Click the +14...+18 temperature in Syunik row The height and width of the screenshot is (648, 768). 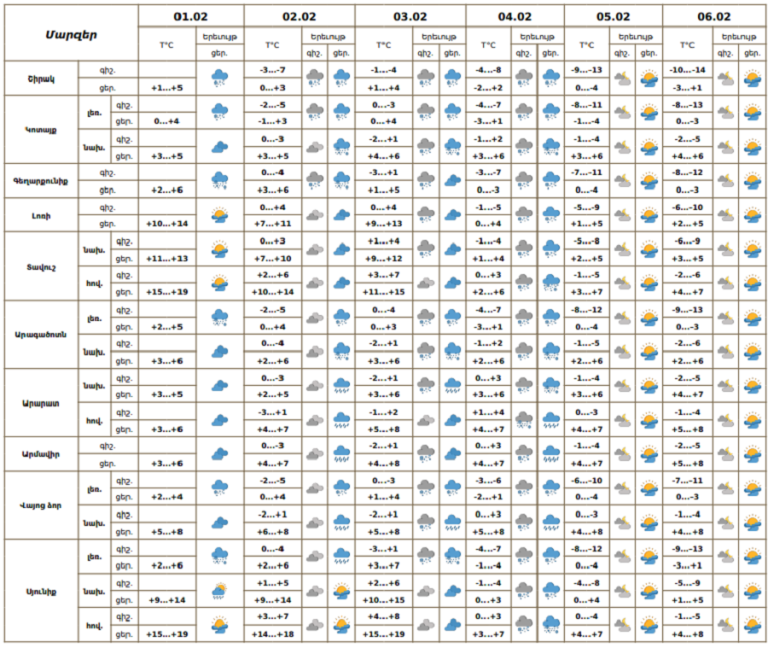pos(273,634)
